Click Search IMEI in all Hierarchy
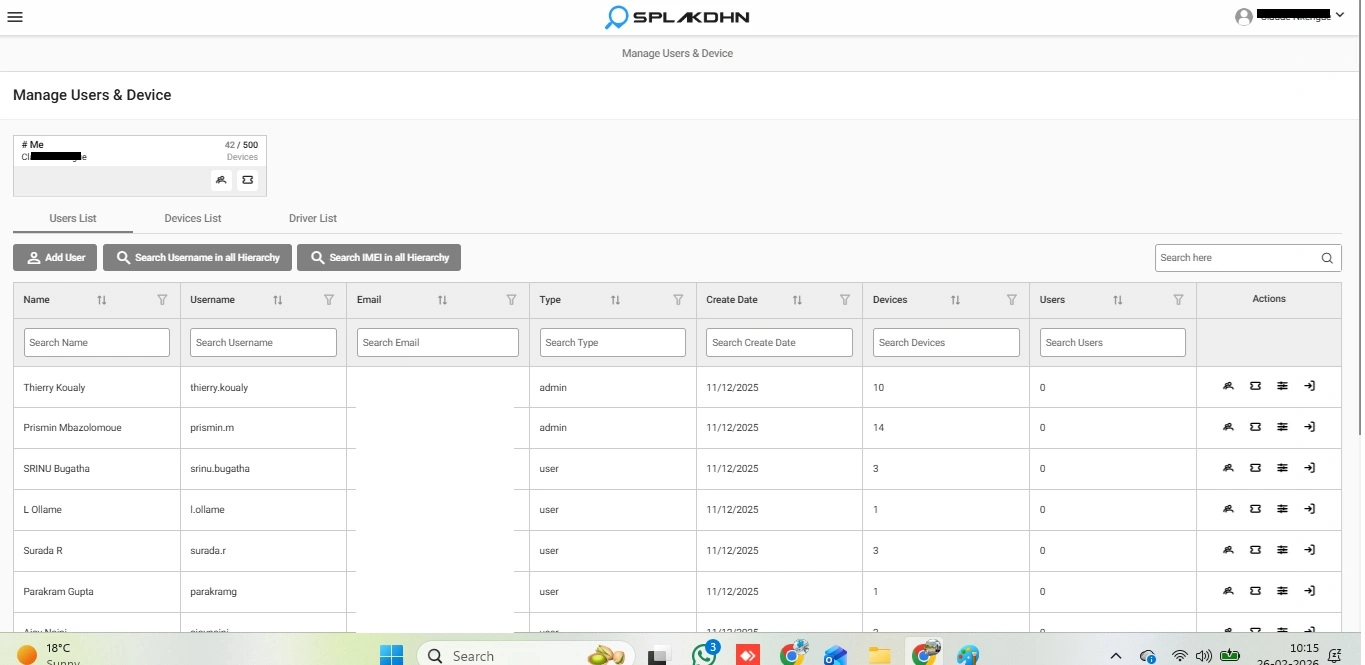 tap(378, 257)
